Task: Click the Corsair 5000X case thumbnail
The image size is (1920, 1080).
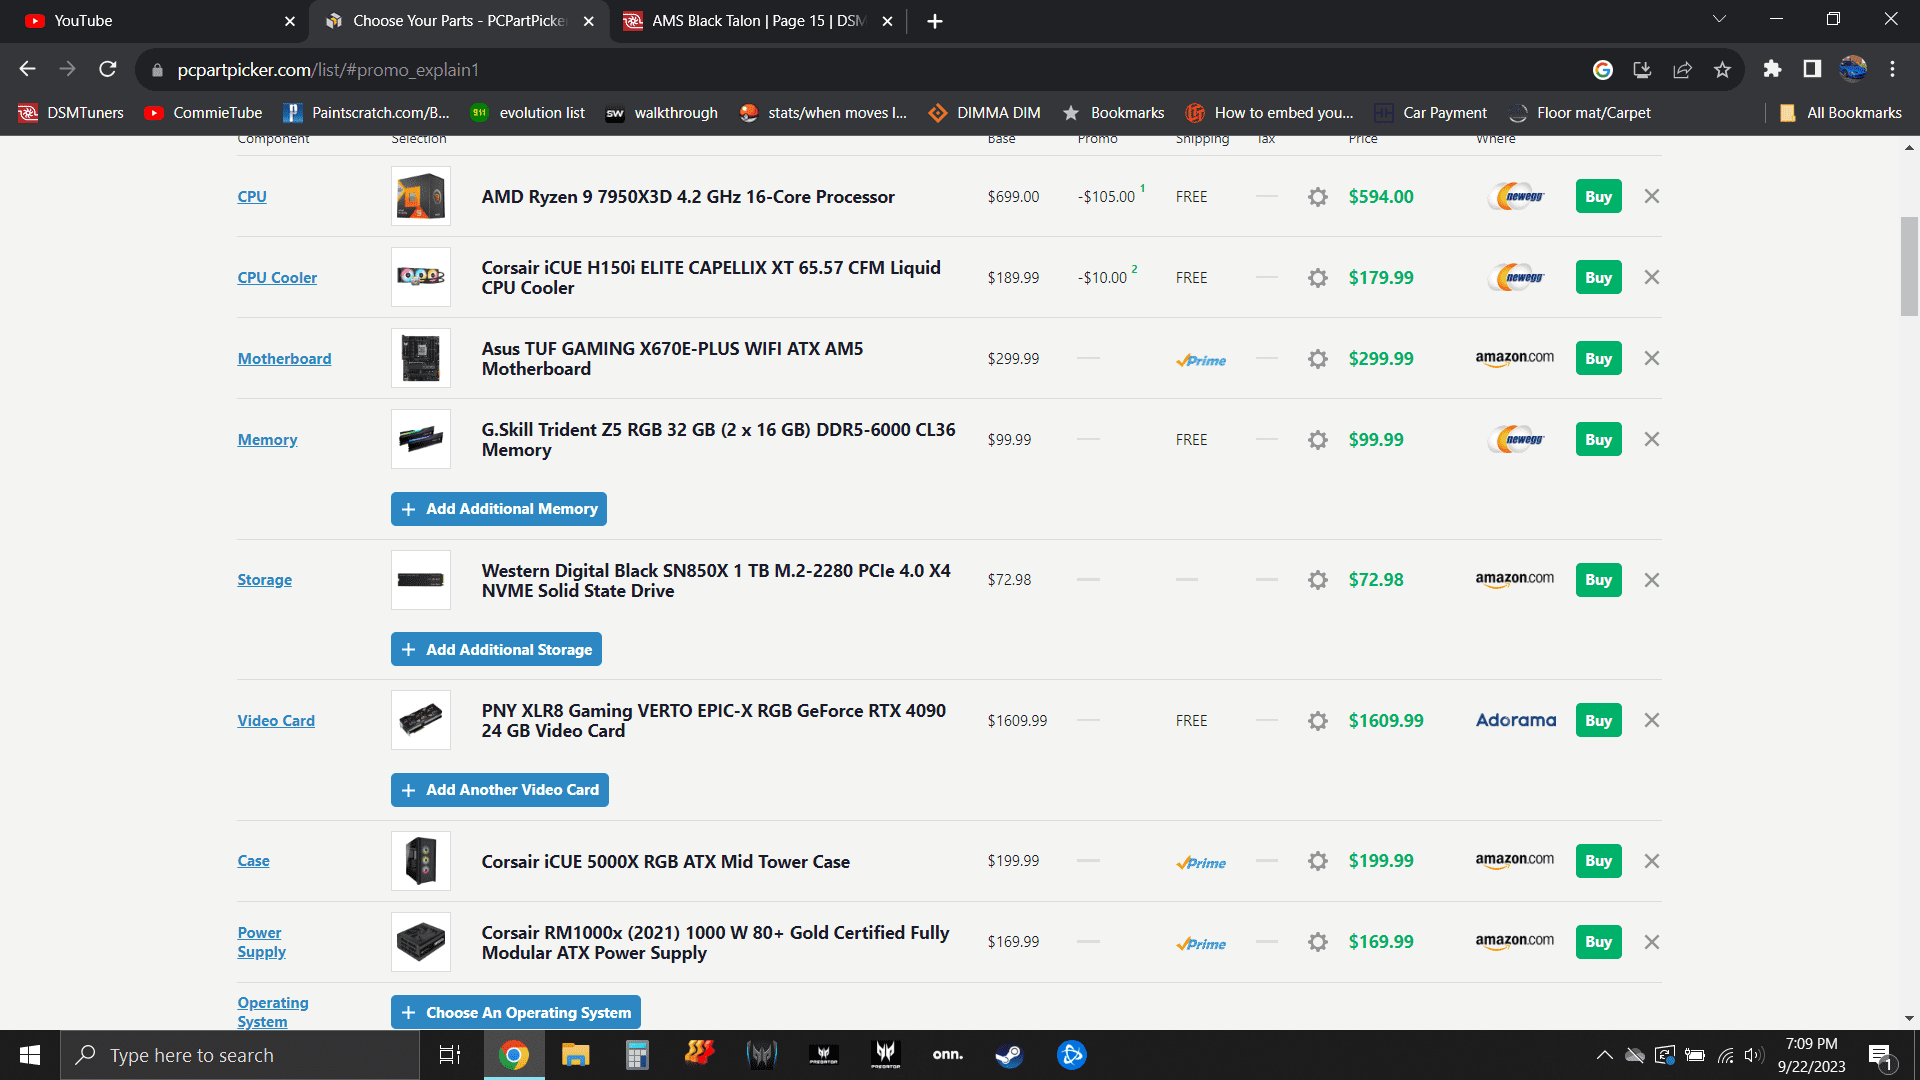Action: coord(421,861)
